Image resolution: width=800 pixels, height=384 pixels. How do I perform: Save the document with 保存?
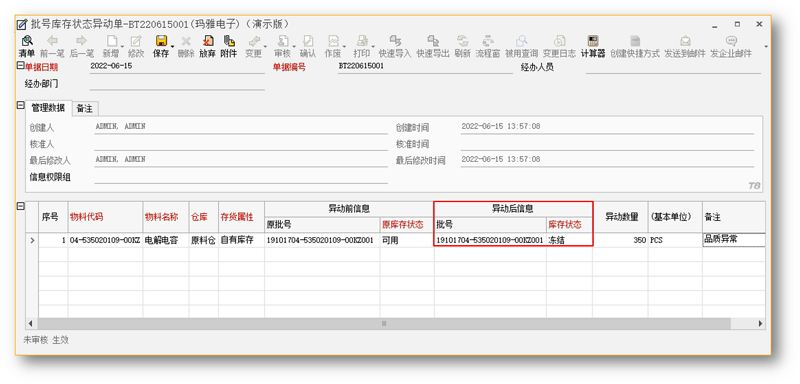(161, 46)
